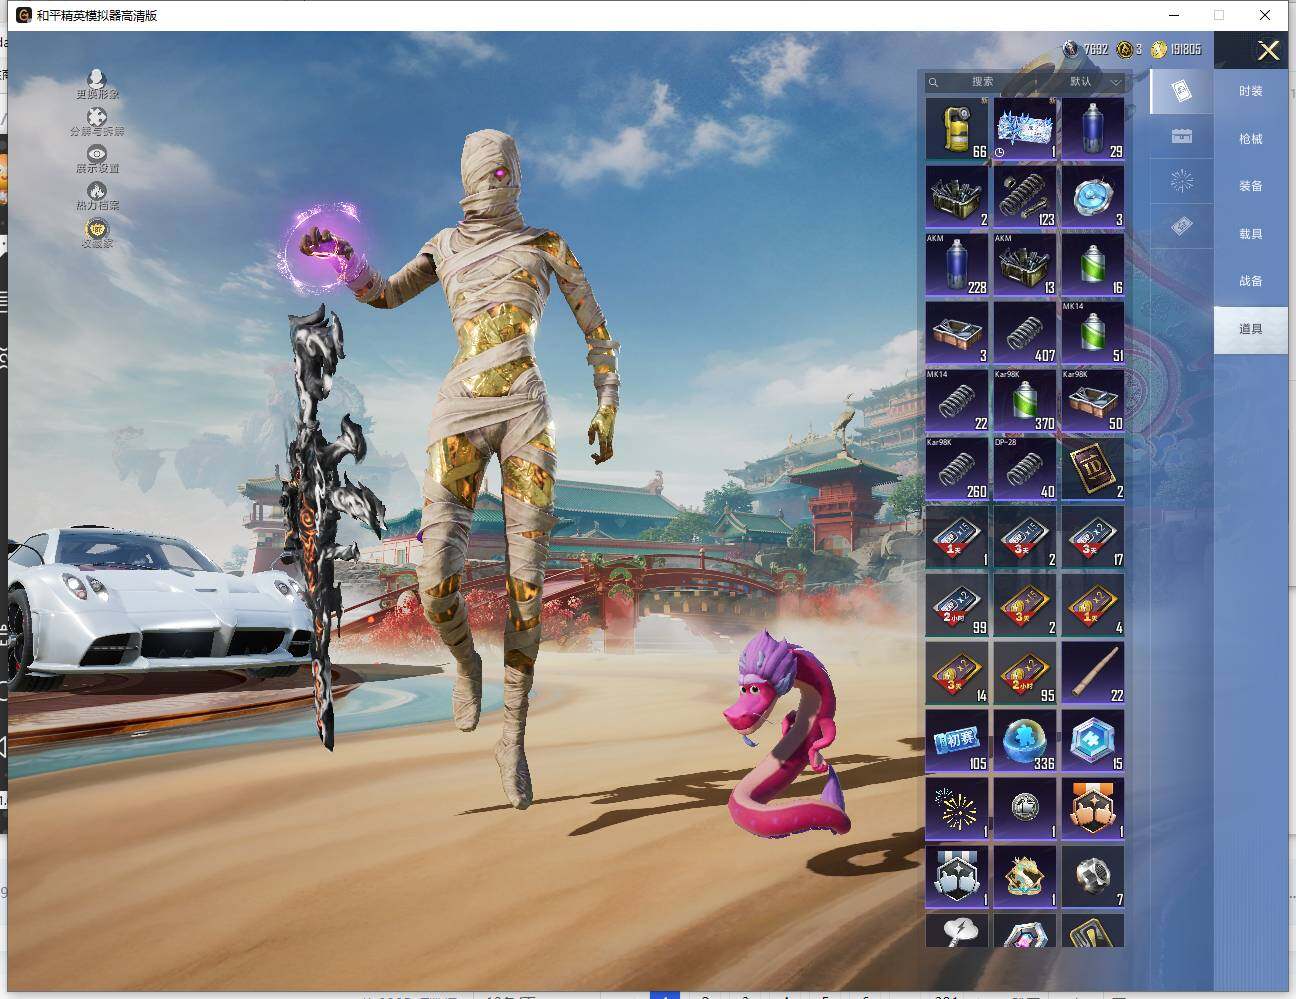Select the 初赛 ticket item (105)
The width and height of the screenshot is (1296, 999).
[x=957, y=741]
